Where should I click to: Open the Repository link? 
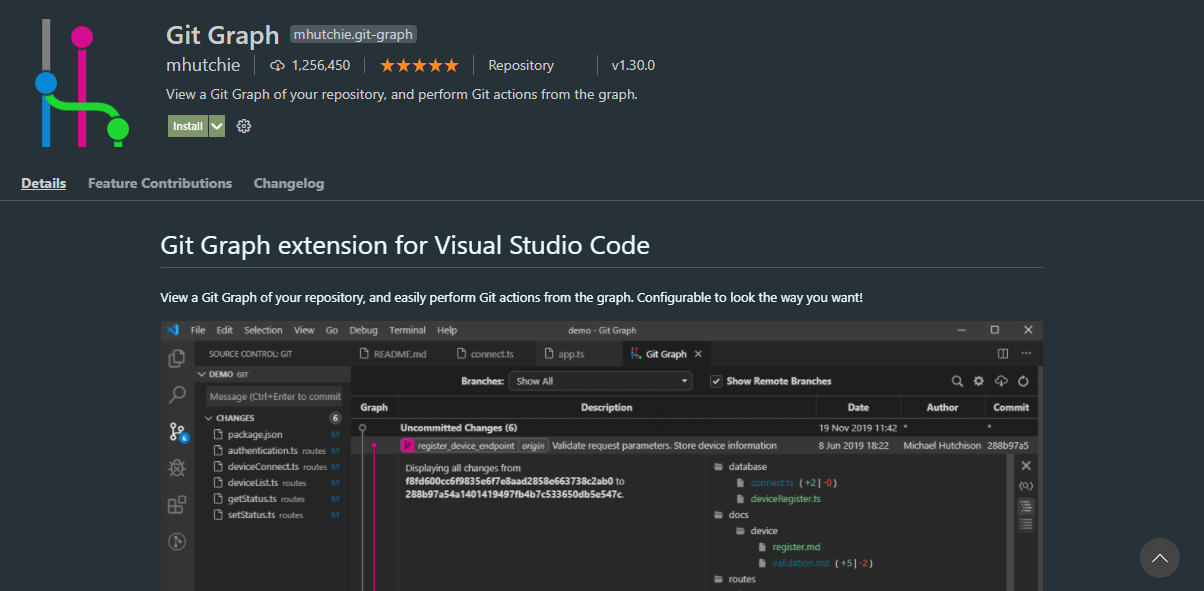[521, 65]
